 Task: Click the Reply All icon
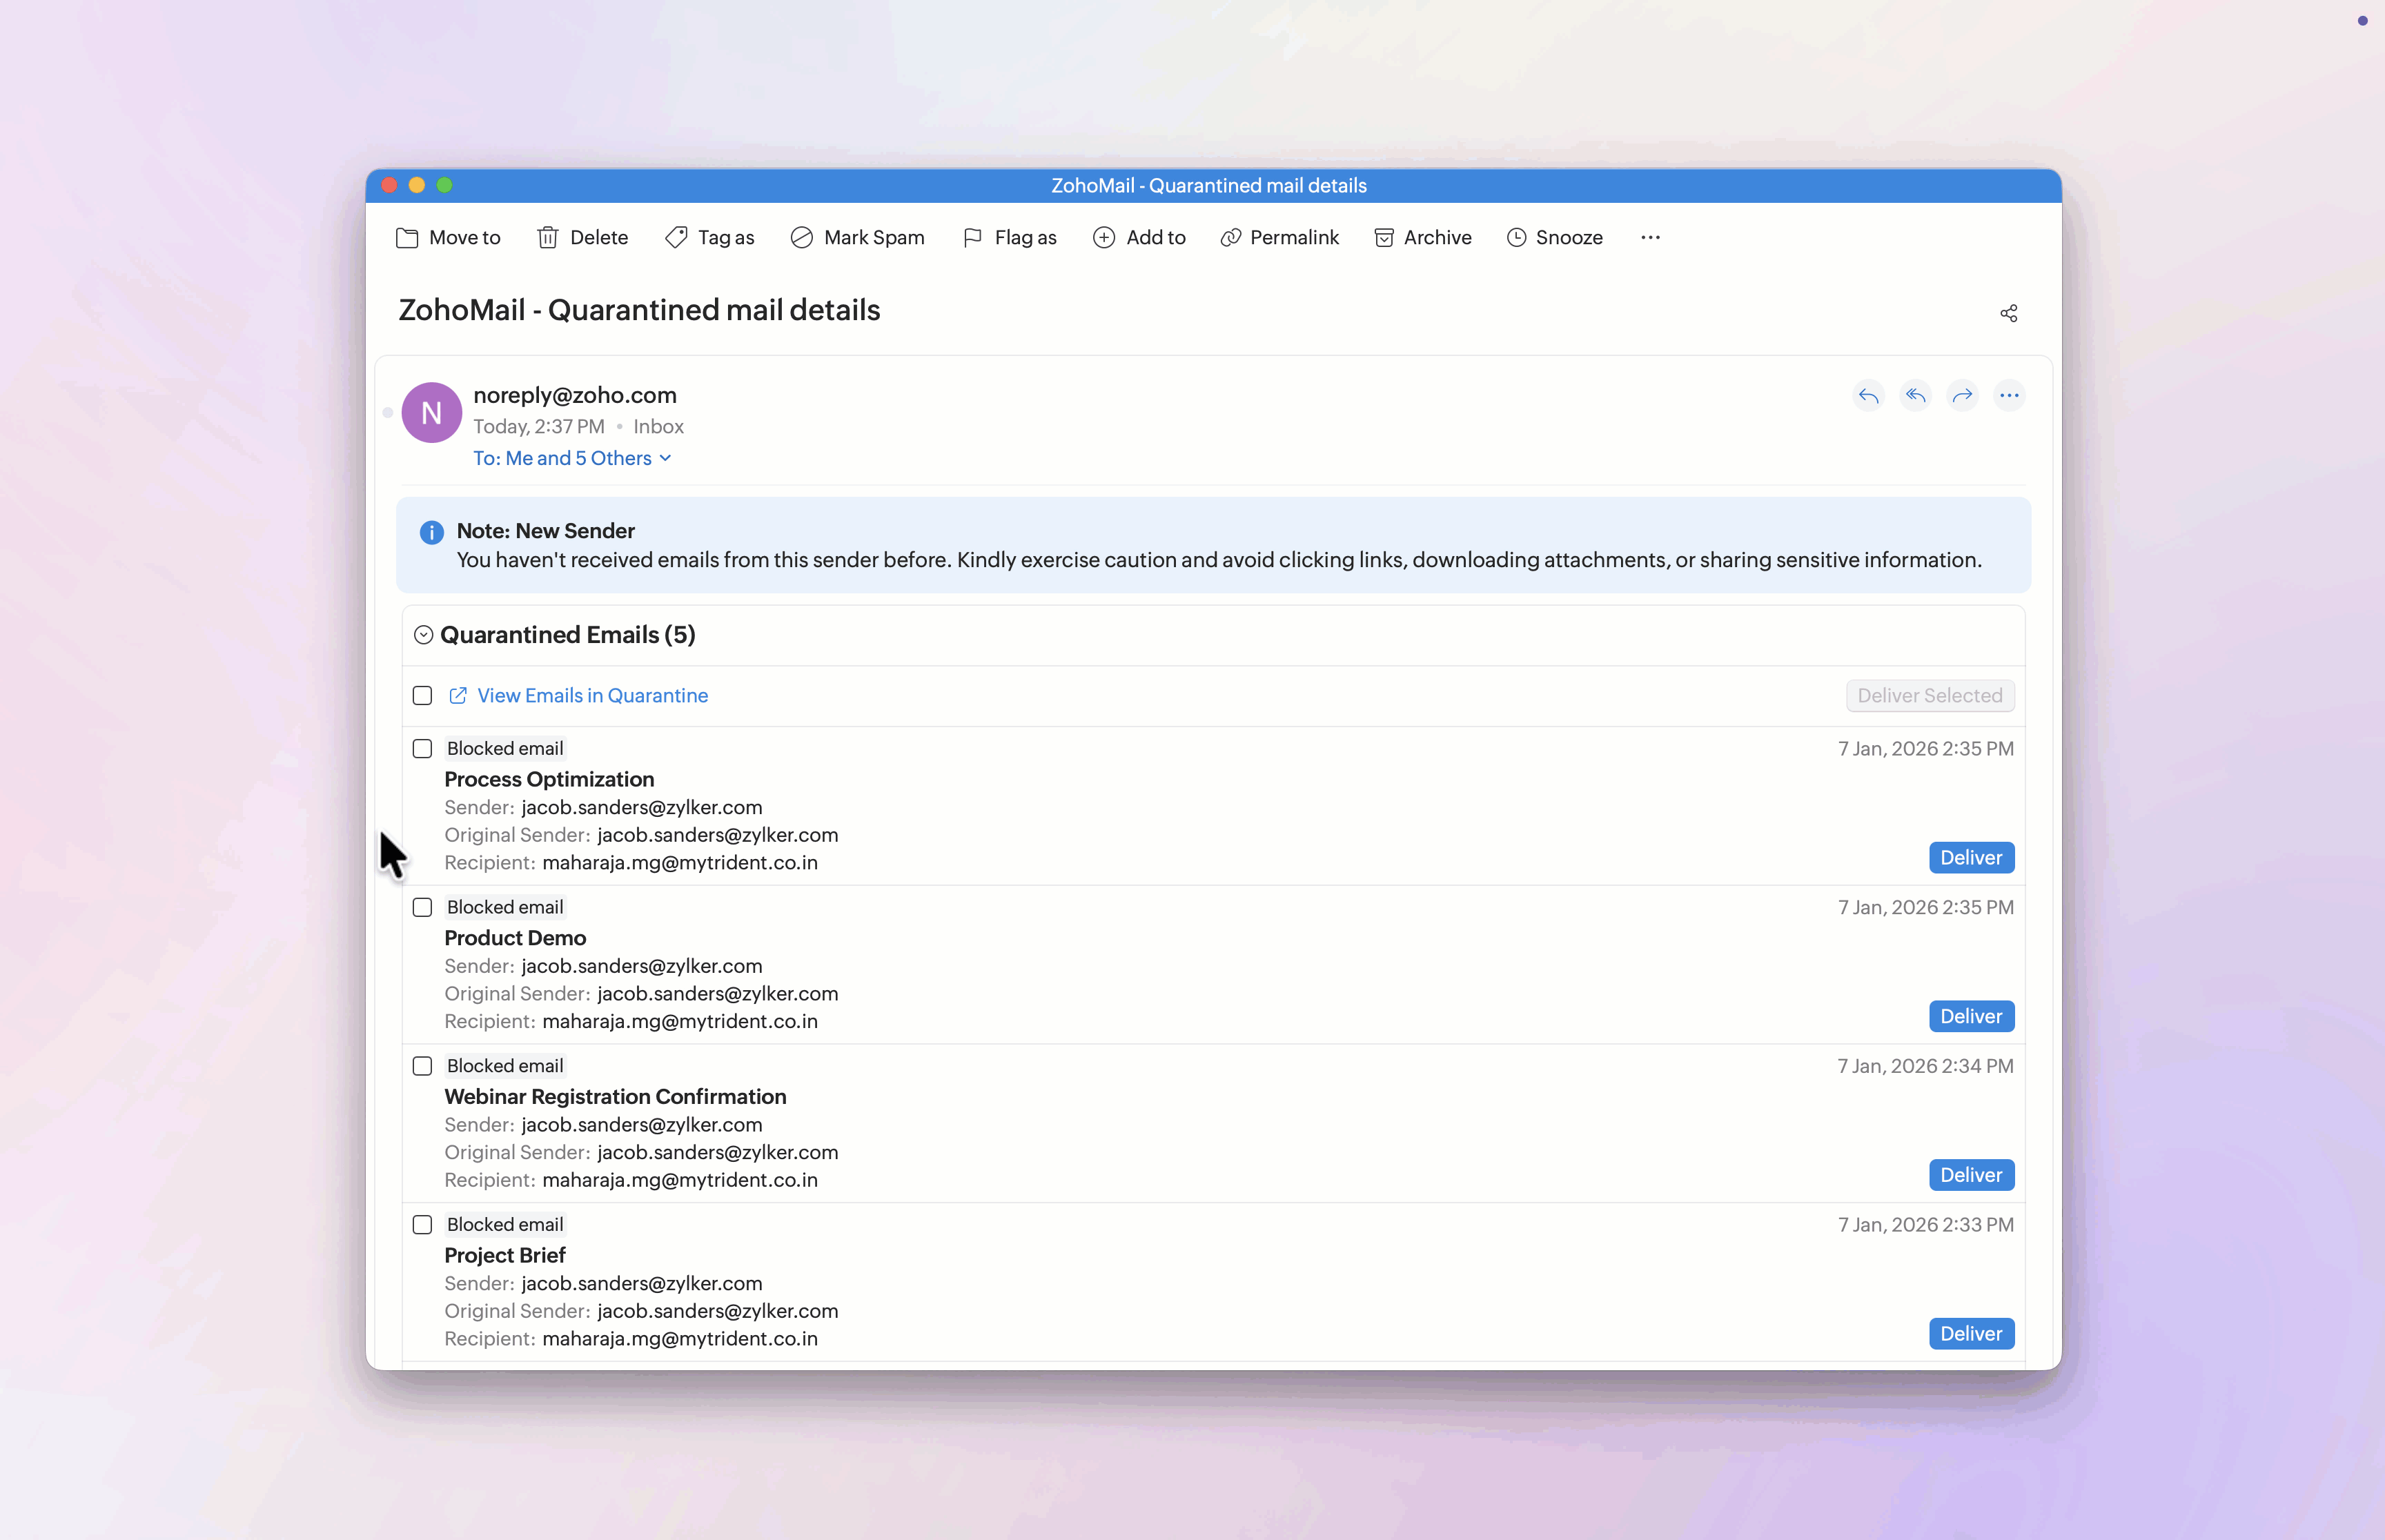pos(1915,396)
